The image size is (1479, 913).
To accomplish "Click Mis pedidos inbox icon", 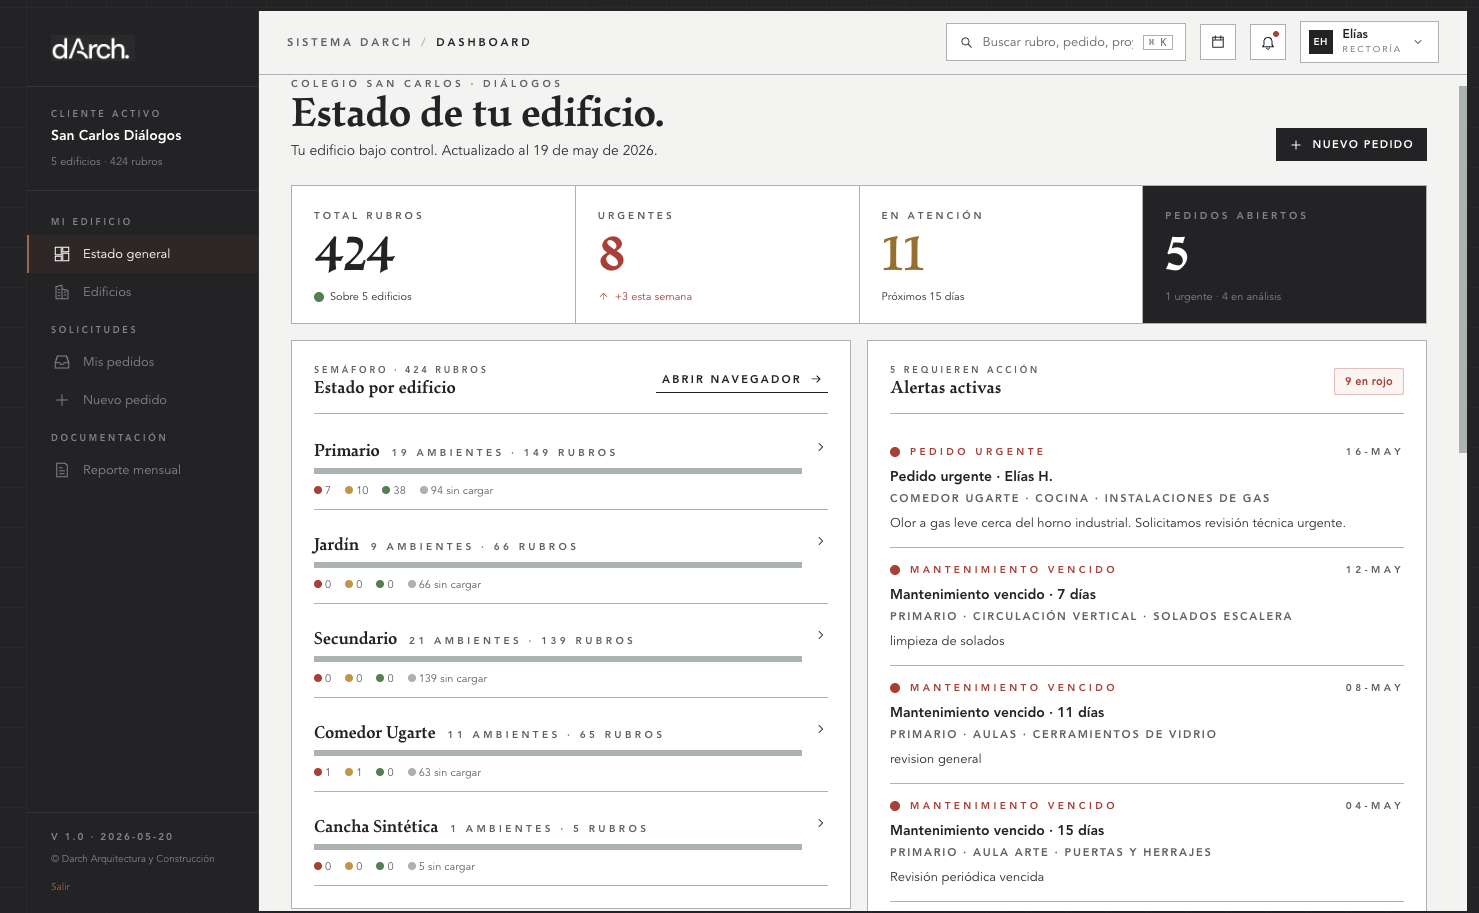I will (x=62, y=362).
